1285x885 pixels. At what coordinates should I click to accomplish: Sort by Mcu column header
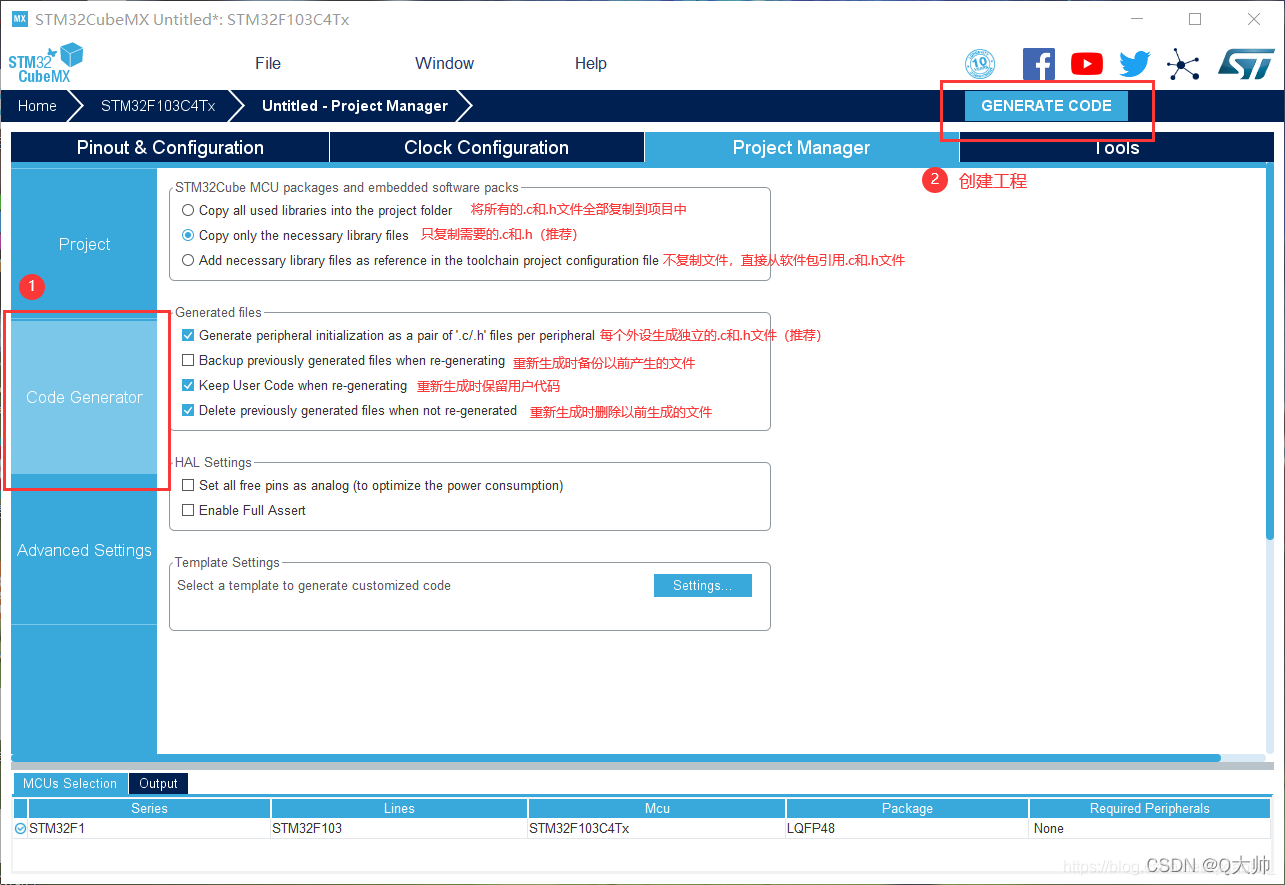tap(657, 808)
